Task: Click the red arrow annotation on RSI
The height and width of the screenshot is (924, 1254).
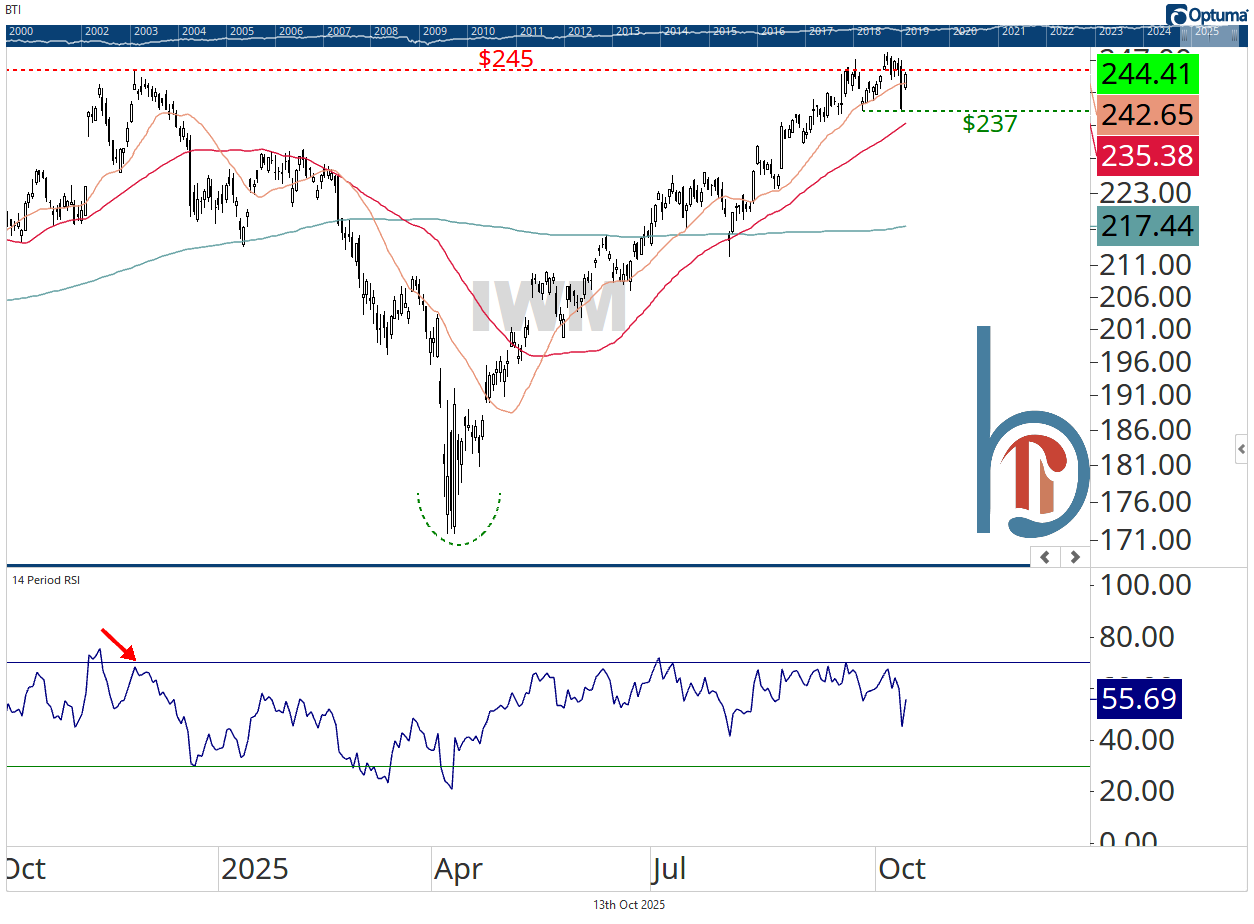Action: coord(119,645)
